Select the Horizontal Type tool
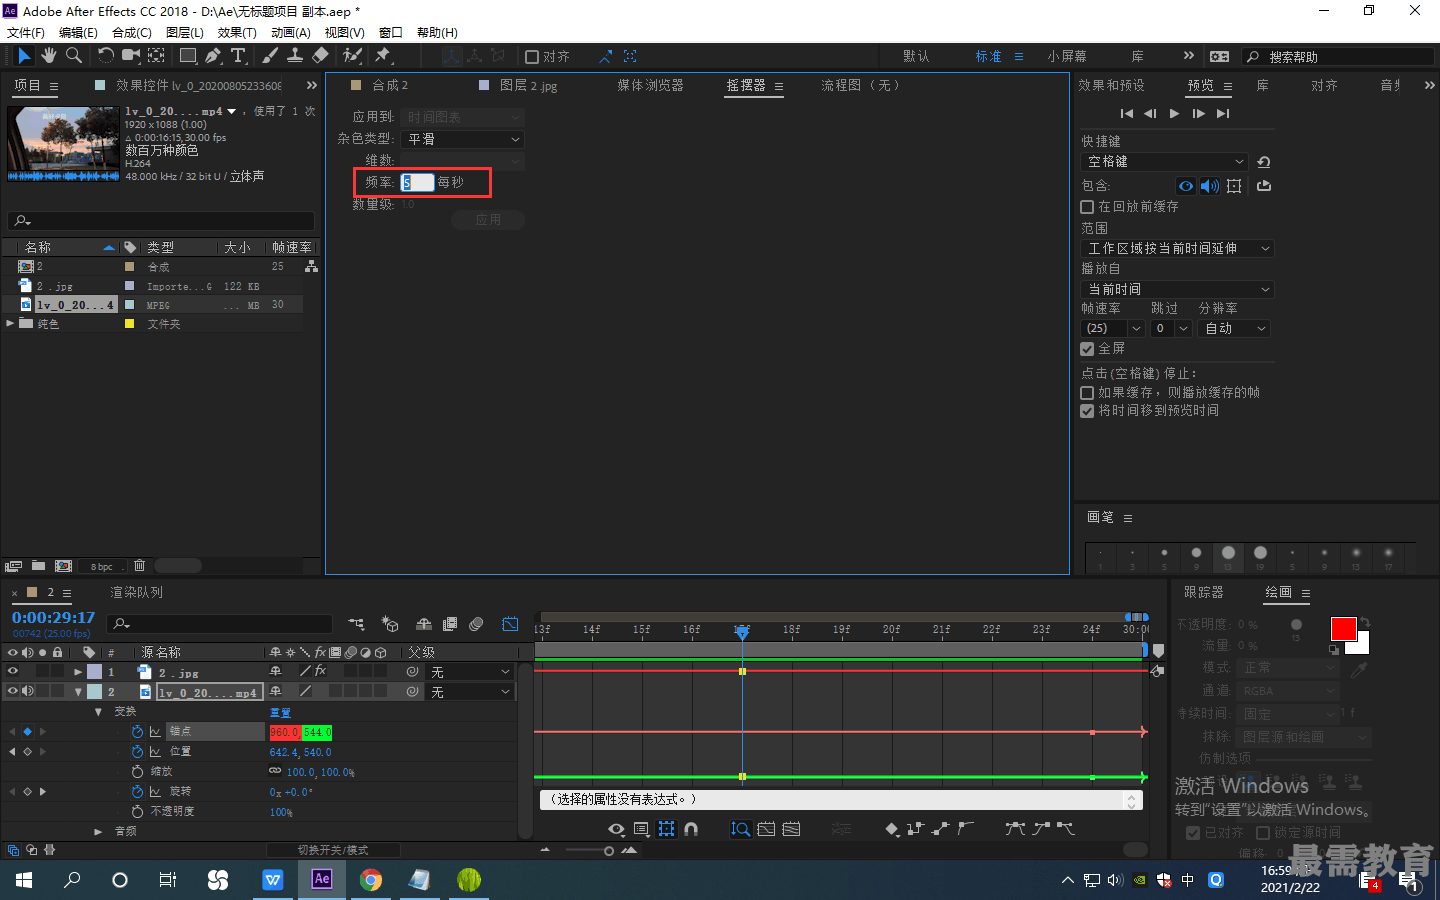 238,56
